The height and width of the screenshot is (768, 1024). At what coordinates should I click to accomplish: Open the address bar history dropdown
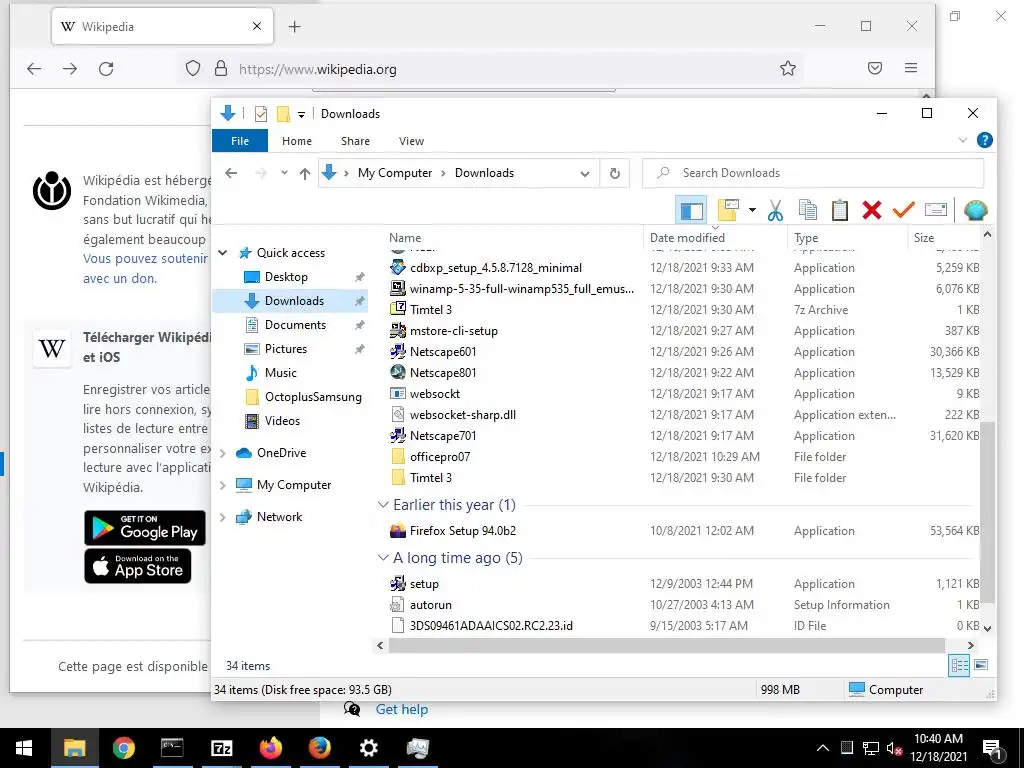coord(585,174)
